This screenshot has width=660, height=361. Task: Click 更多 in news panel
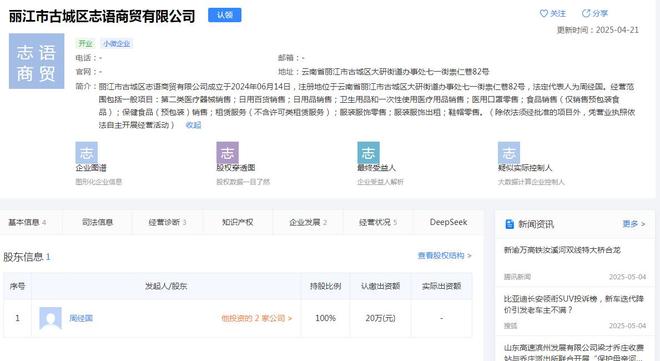pyautogui.click(x=633, y=224)
